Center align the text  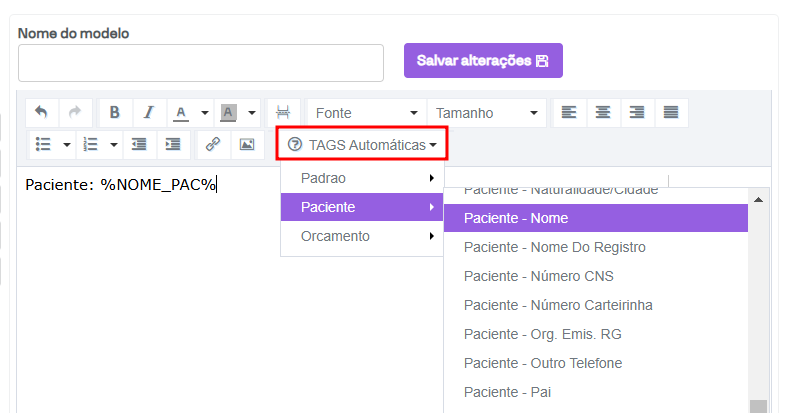point(603,113)
